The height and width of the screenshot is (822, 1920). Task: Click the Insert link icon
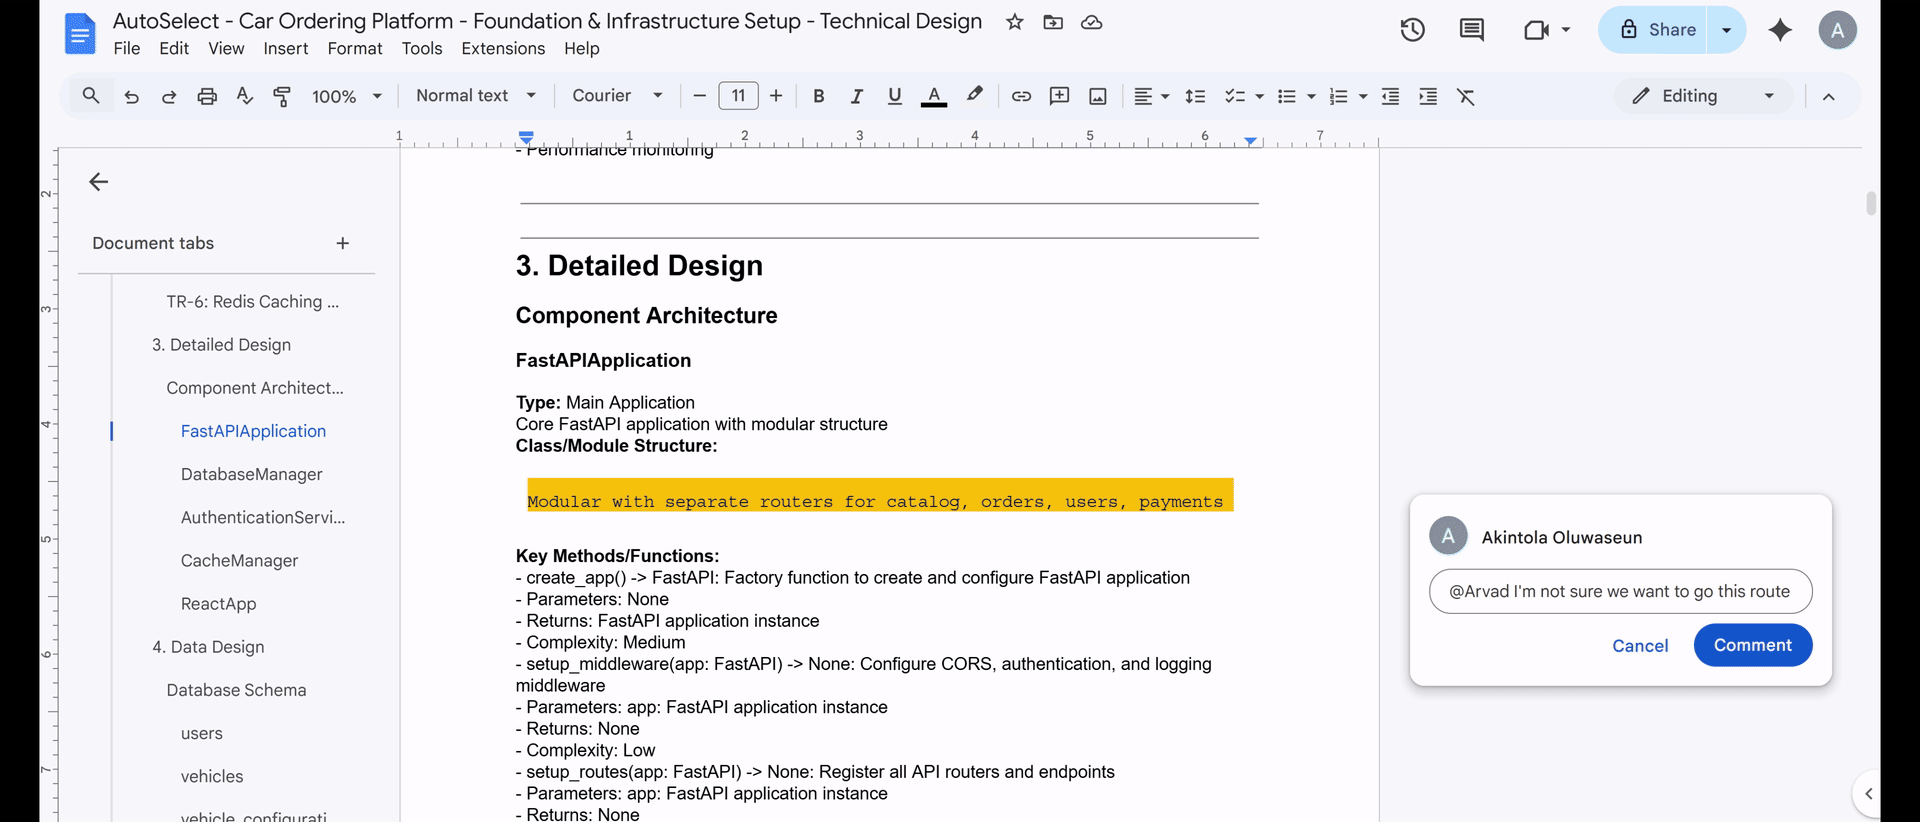[x=1021, y=96]
